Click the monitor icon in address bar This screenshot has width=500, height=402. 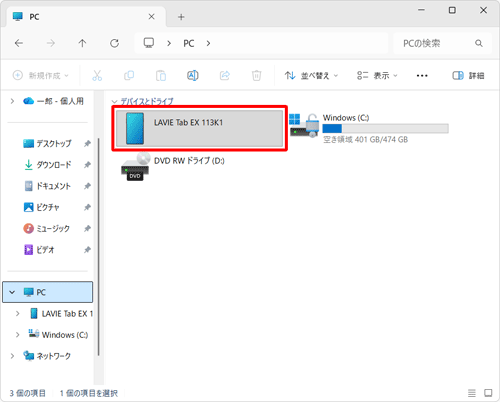(149, 43)
